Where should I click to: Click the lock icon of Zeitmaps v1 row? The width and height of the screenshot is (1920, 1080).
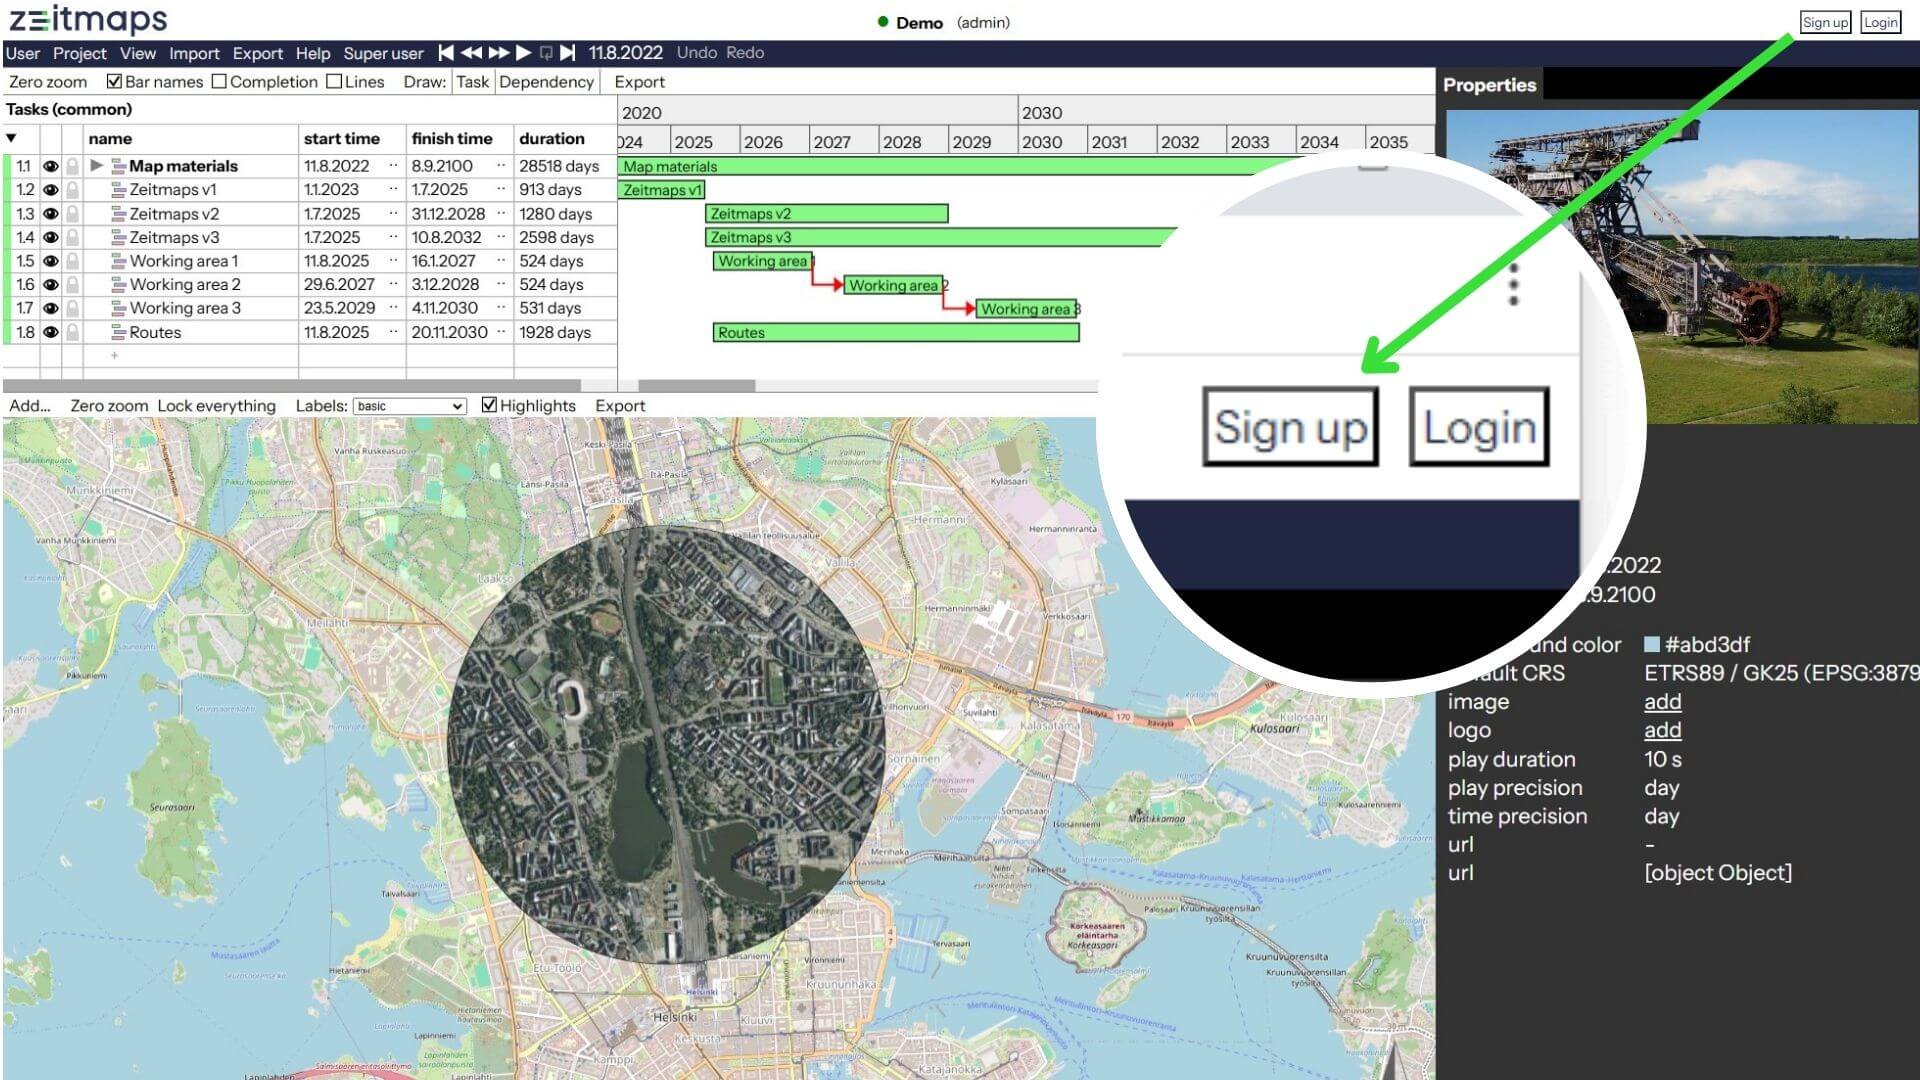[73, 190]
